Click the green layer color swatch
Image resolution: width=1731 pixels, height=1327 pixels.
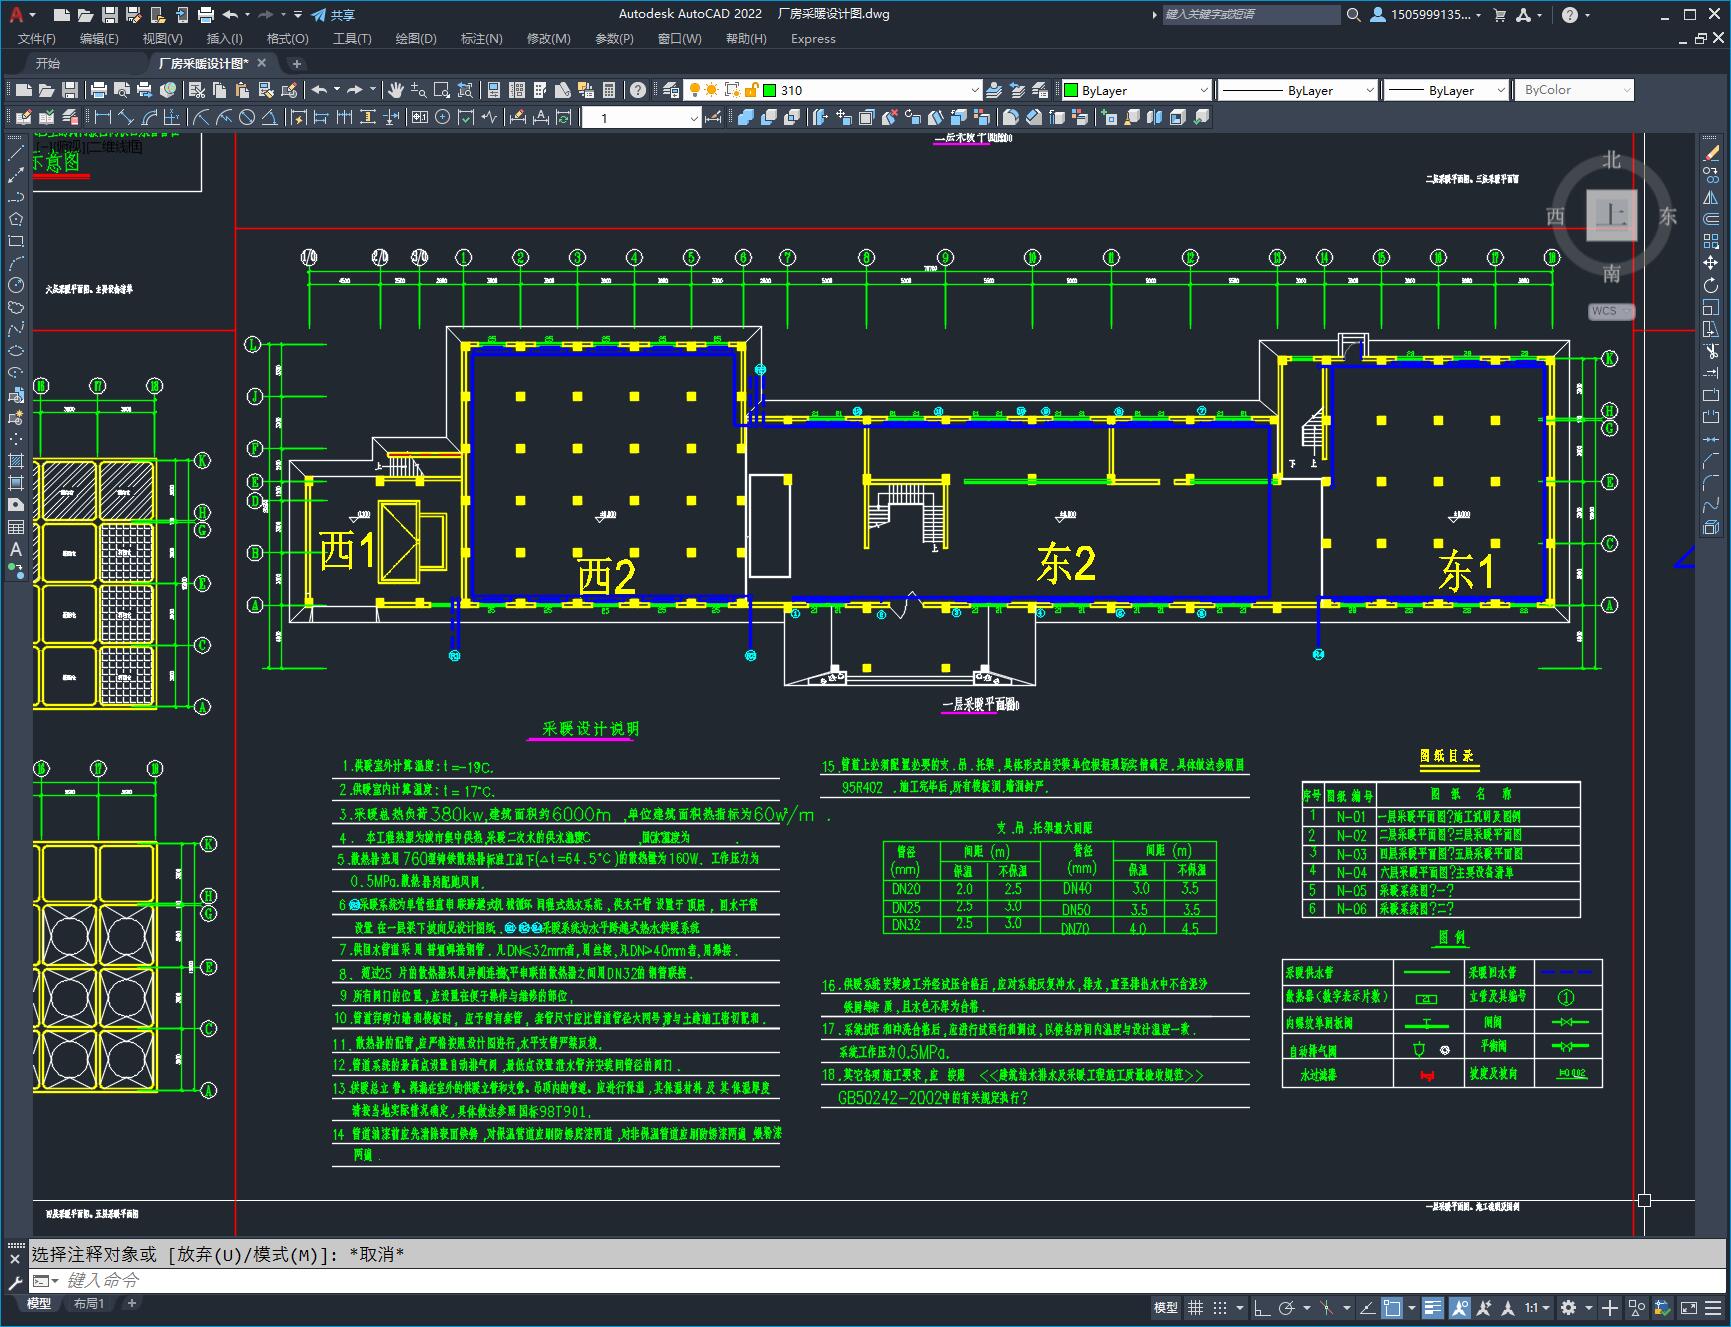tap(770, 90)
